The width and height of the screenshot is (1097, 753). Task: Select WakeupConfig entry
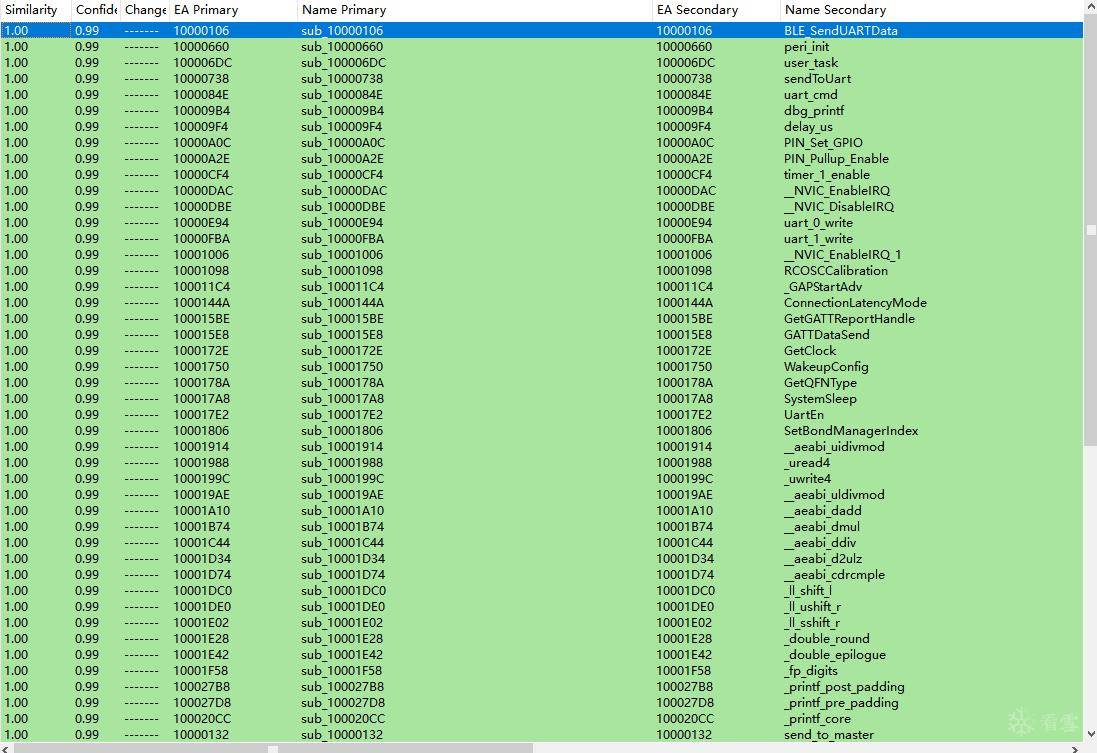point(826,367)
